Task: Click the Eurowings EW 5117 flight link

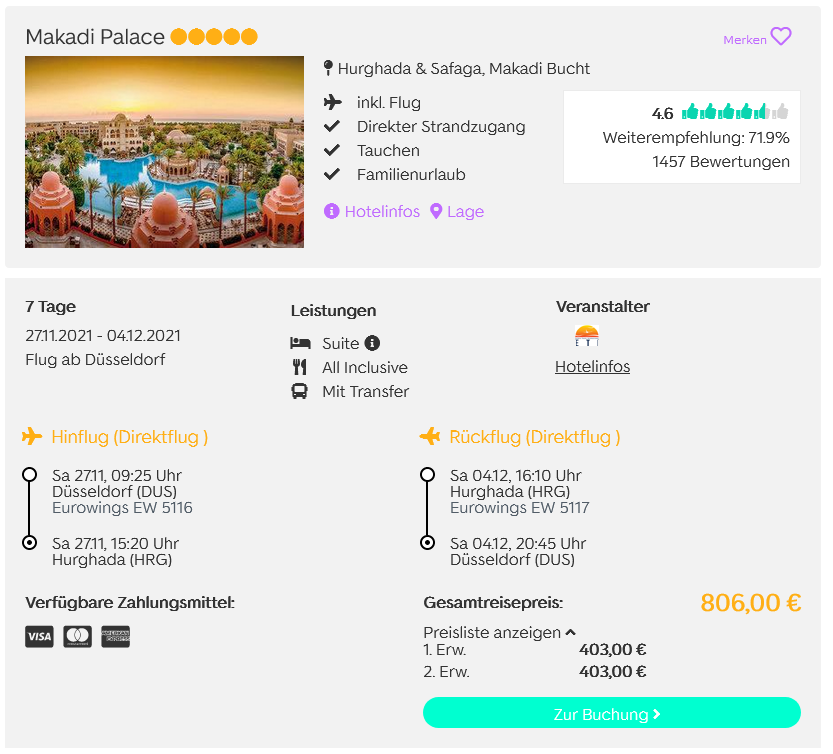Action: (520, 508)
